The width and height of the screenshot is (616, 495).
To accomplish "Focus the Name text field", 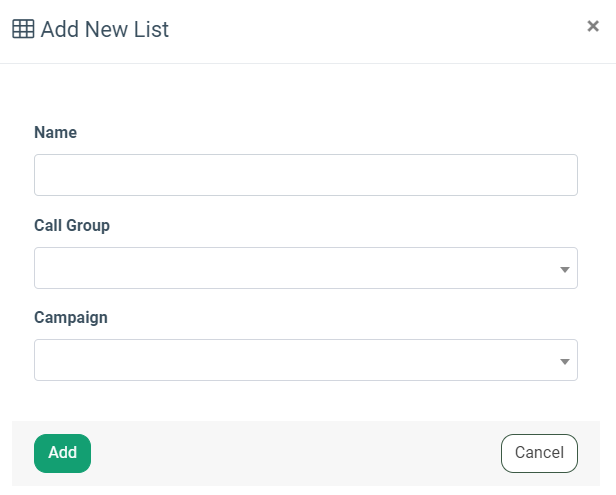I will click(305, 175).
